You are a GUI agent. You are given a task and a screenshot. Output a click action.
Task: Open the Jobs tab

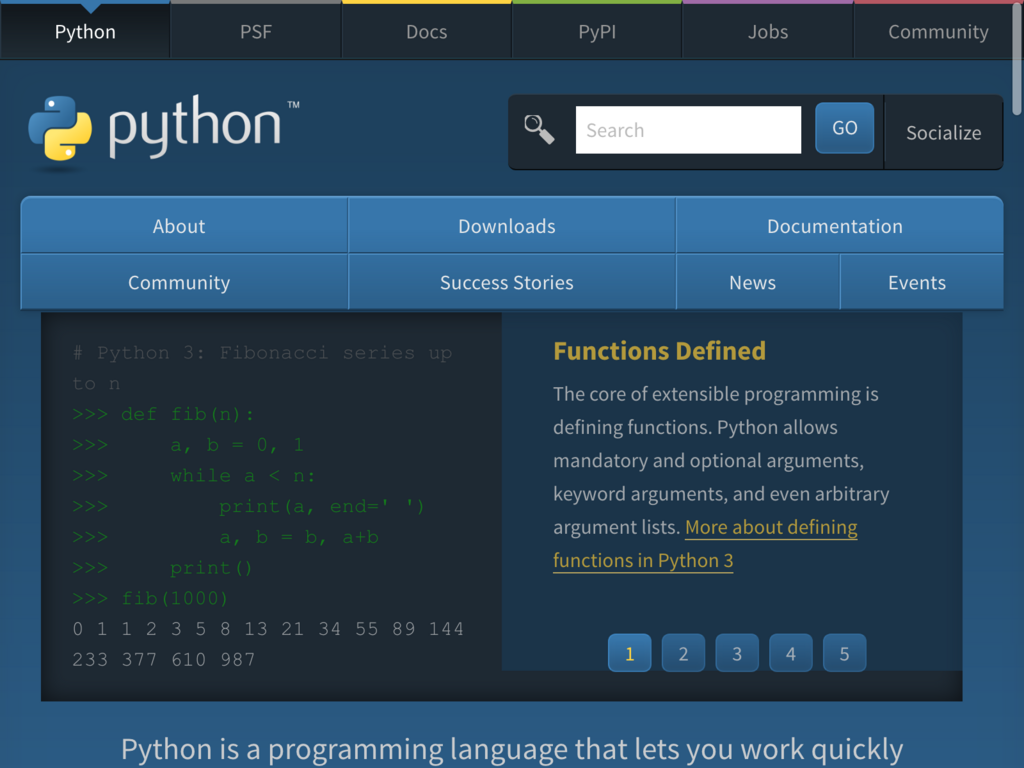point(768,31)
